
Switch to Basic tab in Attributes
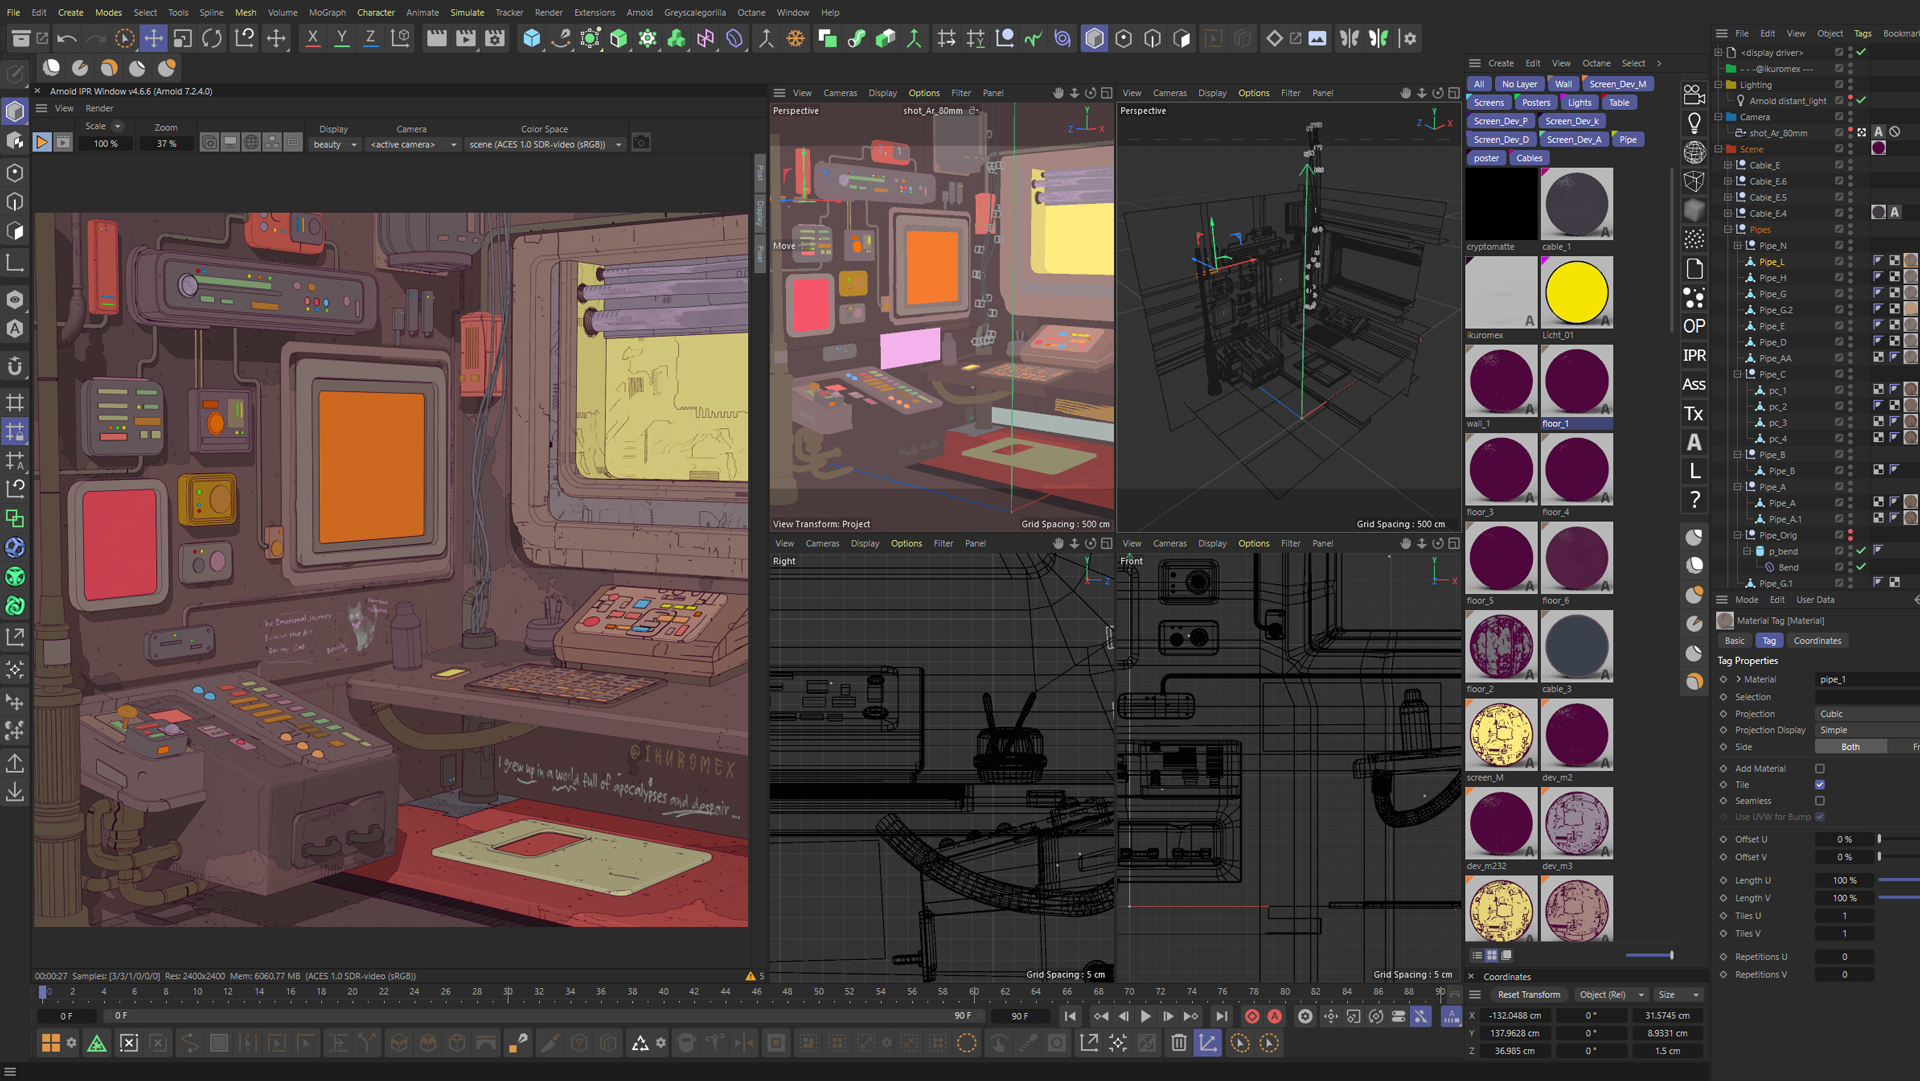tap(1735, 641)
